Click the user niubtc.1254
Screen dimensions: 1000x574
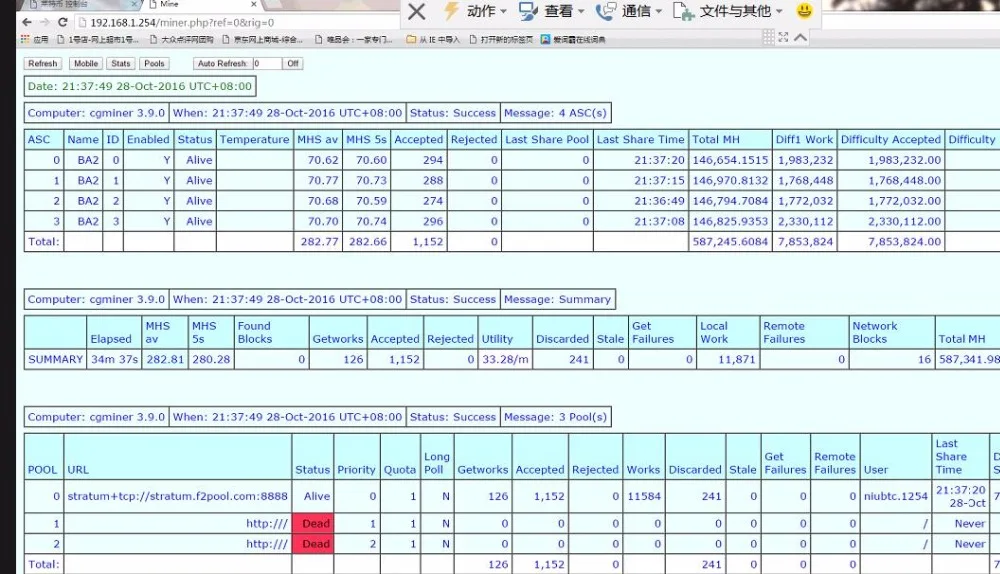point(895,496)
